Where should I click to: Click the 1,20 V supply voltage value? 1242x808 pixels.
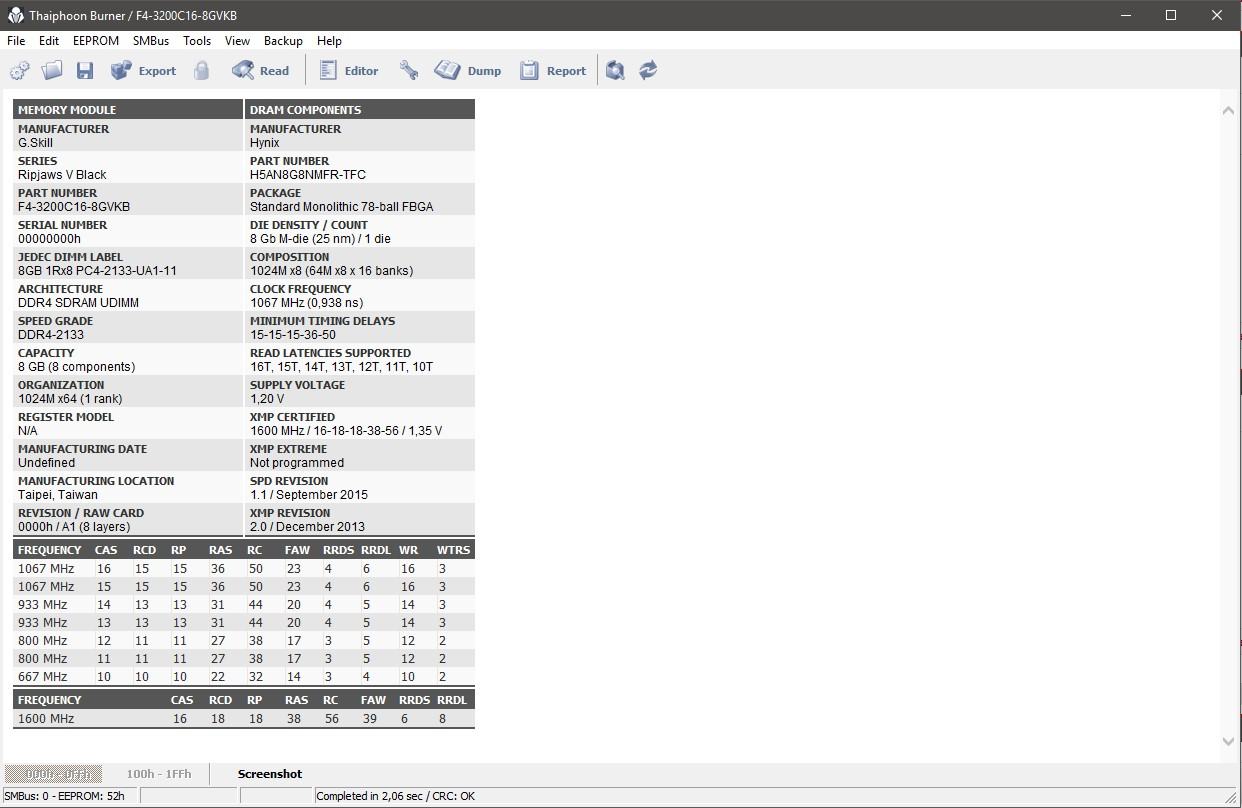267,399
